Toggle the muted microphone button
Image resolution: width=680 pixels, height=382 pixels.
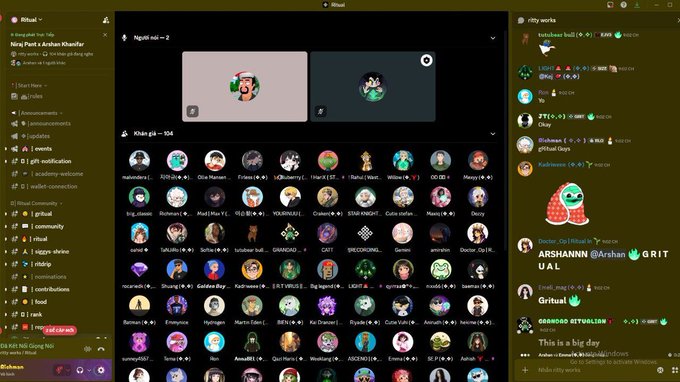pyautogui.click(x=59, y=370)
